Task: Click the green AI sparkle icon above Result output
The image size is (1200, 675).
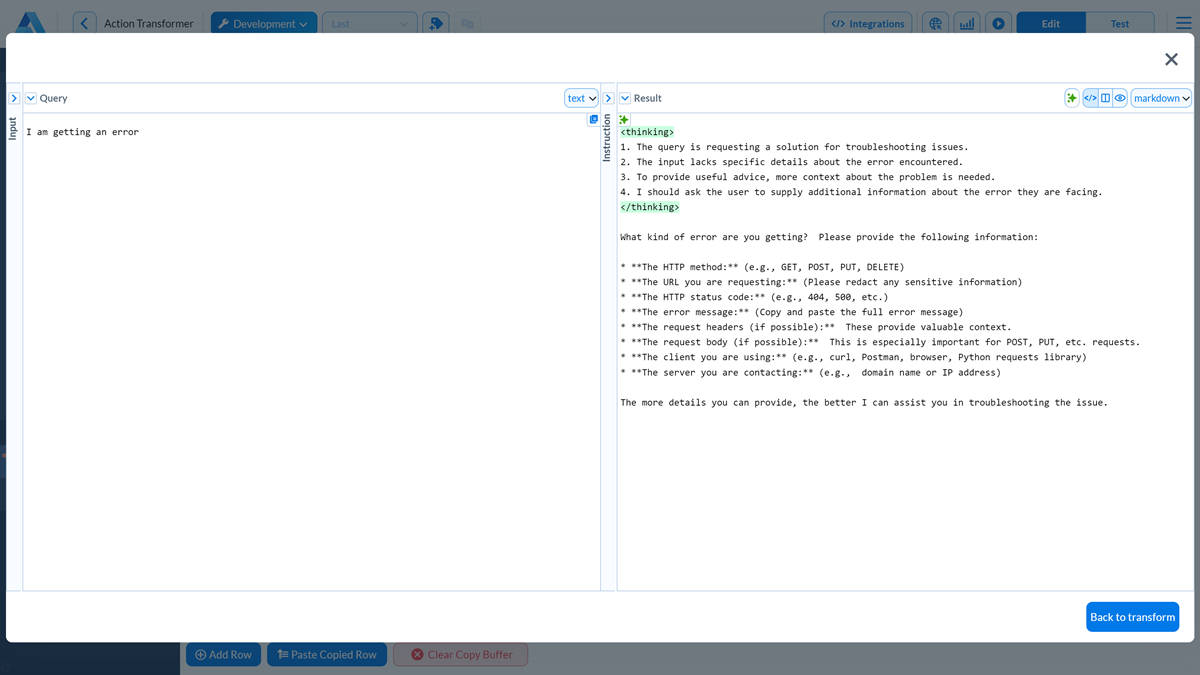Action: point(623,119)
